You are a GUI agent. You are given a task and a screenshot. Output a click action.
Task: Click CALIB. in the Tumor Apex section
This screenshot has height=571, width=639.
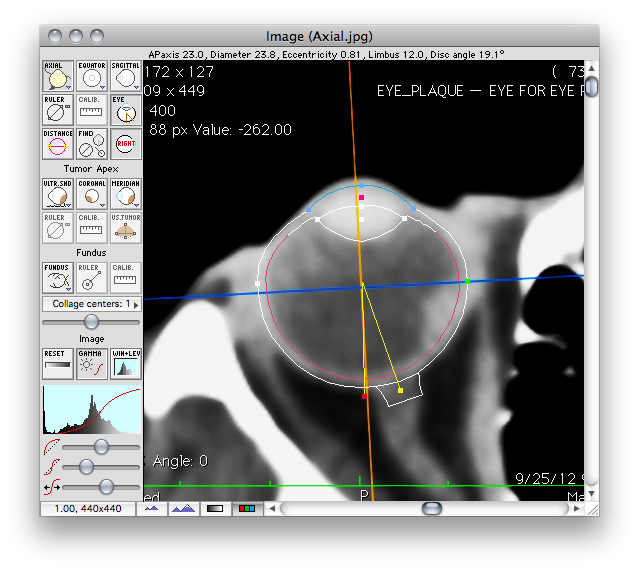click(91, 227)
